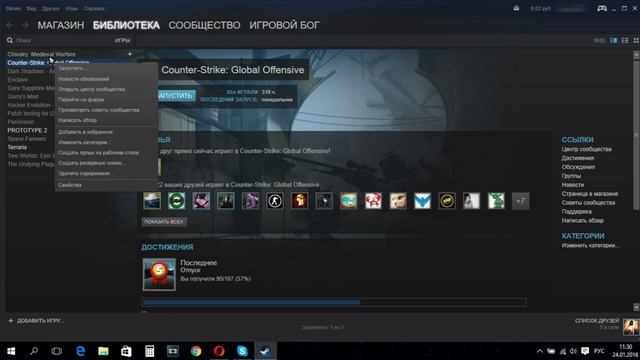This screenshot has width=640, height=360.
Task: Go to the ИГРОВОЙ БОГ profile tab
Action: point(284,25)
